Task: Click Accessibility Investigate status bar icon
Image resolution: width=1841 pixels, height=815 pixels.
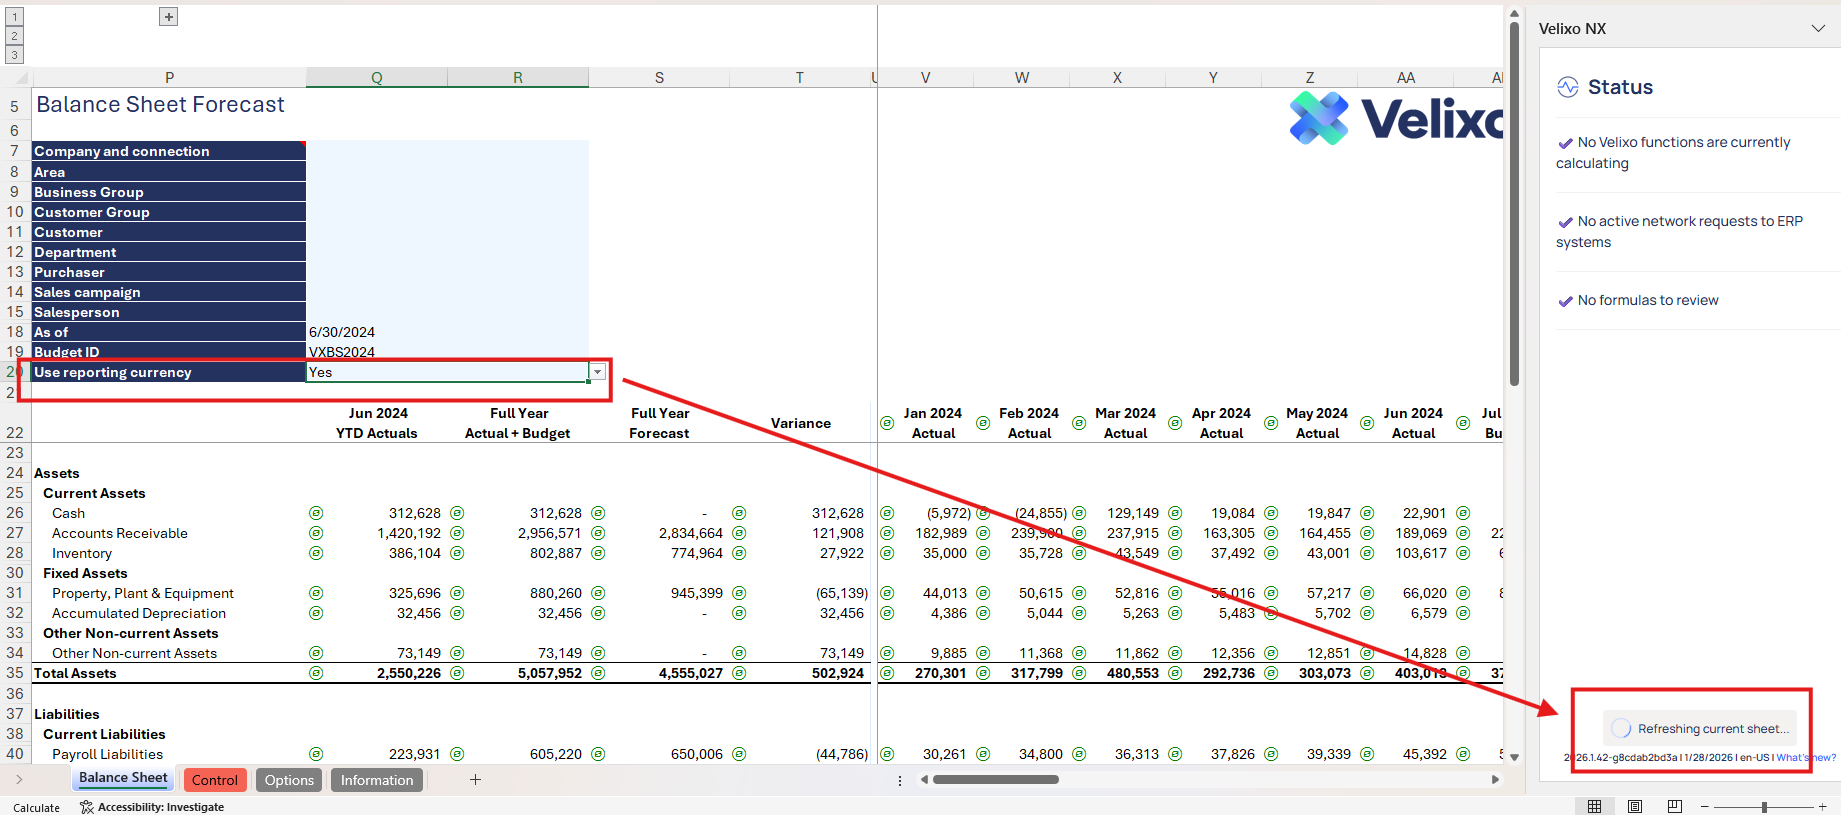Action: 87,807
